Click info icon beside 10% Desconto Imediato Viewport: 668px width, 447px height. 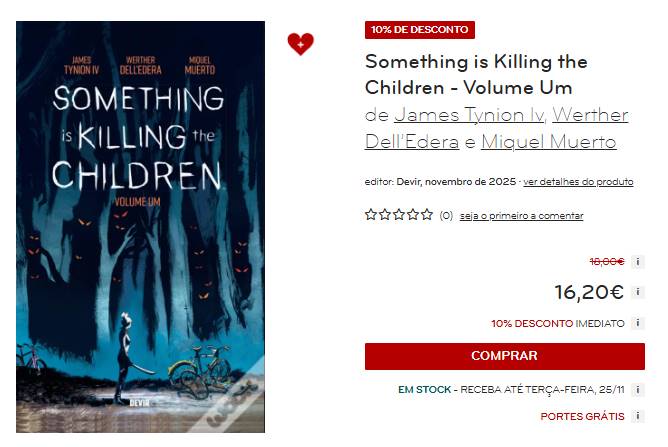[638, 324]
